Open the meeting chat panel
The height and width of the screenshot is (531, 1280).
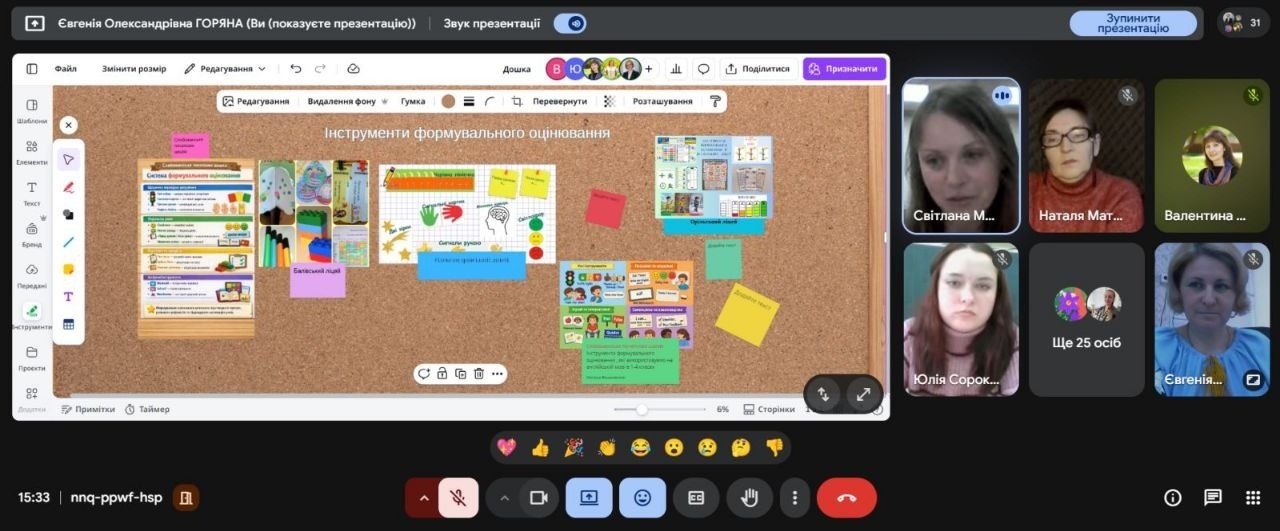pyautogui.click(x=1212, y=498)
